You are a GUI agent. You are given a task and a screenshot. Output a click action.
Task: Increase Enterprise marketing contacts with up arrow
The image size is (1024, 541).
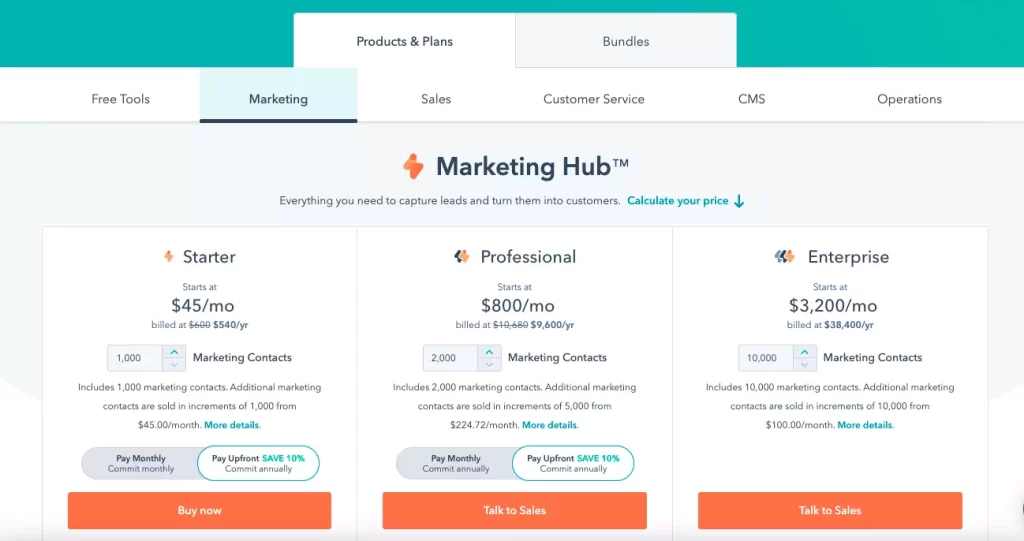(805, 352)
